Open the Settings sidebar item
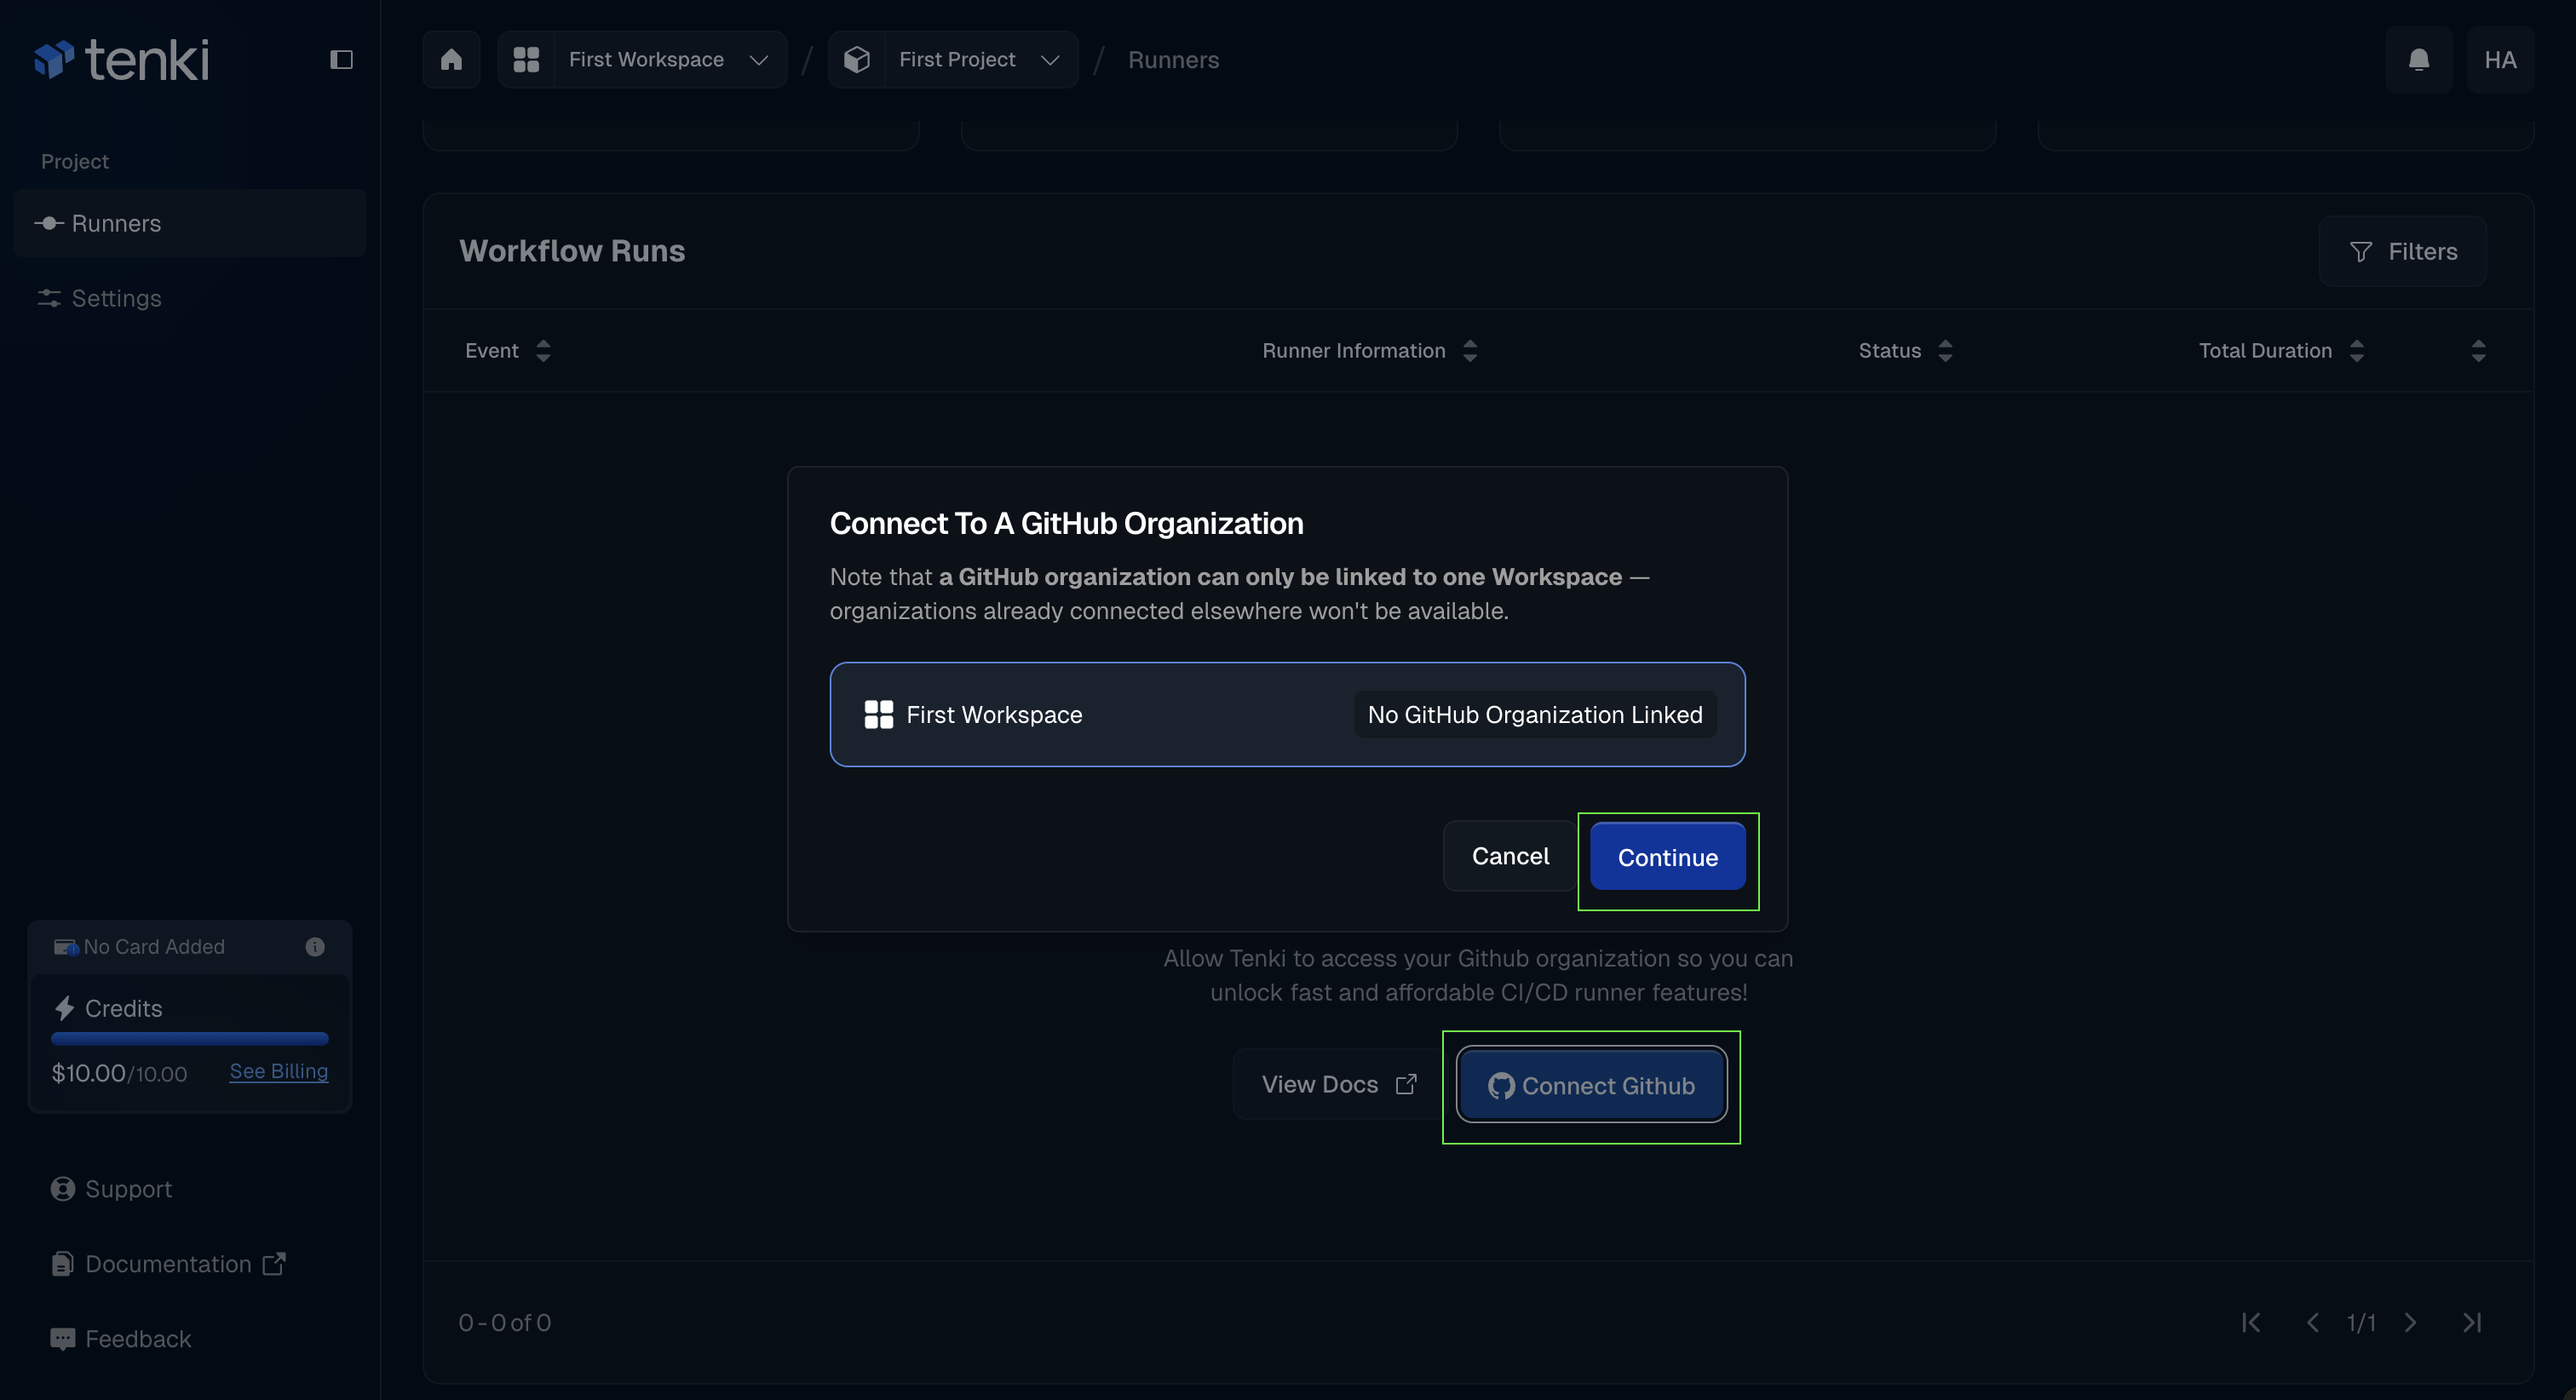This screenshot has height=1400, width=2576. [x=190, y=298]
